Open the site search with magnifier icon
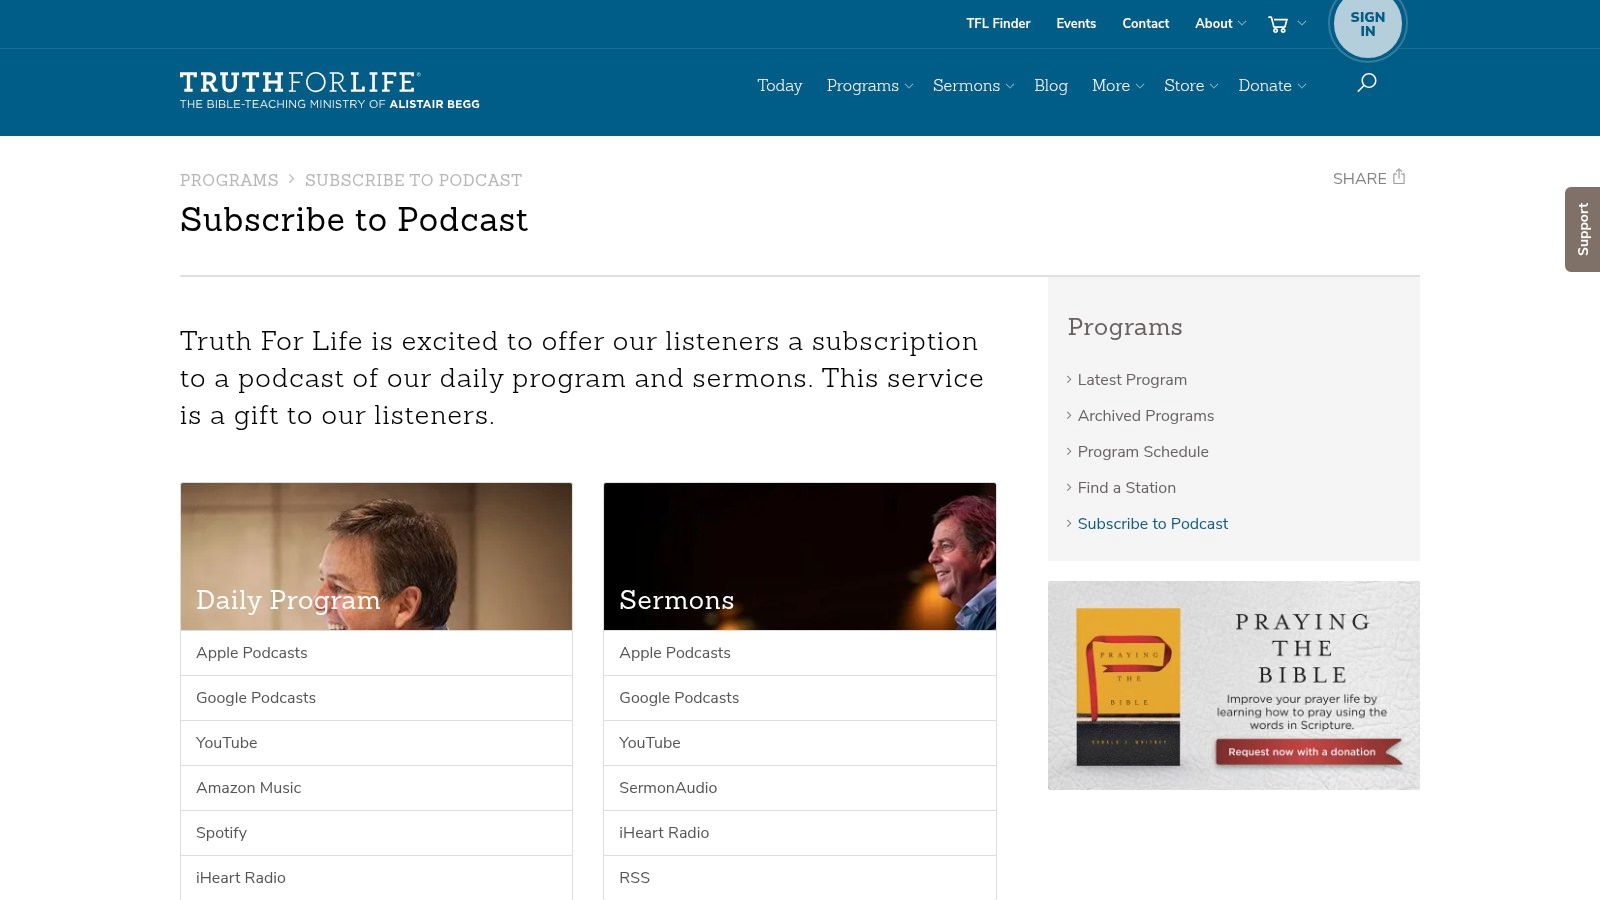The height and width of the screenshot is (900, 1600). click(1366, 85)
